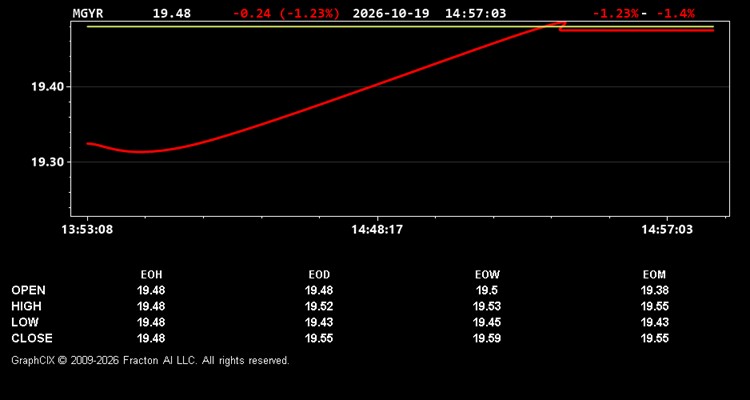Screen dimensions: 750x400
Task: Select the 19.40 y-axis price label
Action: coord(47,87)
